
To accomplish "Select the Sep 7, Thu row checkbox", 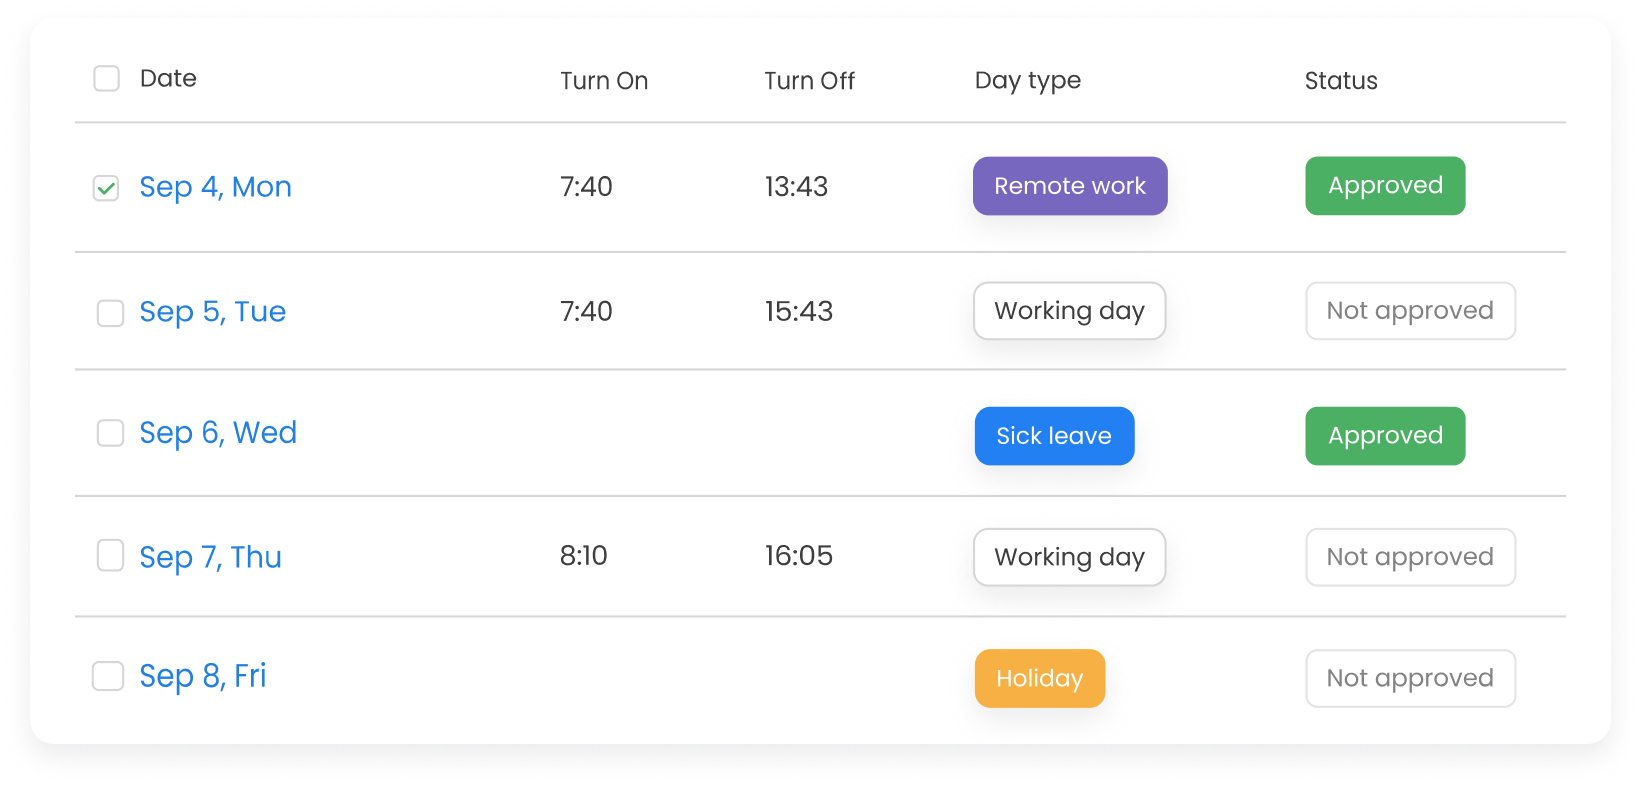I will 110,555.
